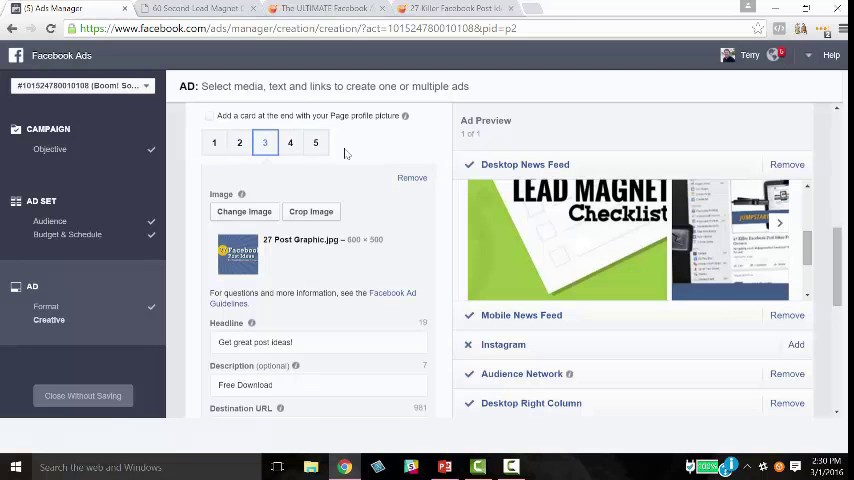
Task: Enable Add a card with Page profile picture
Action: (x=209, y=116)
